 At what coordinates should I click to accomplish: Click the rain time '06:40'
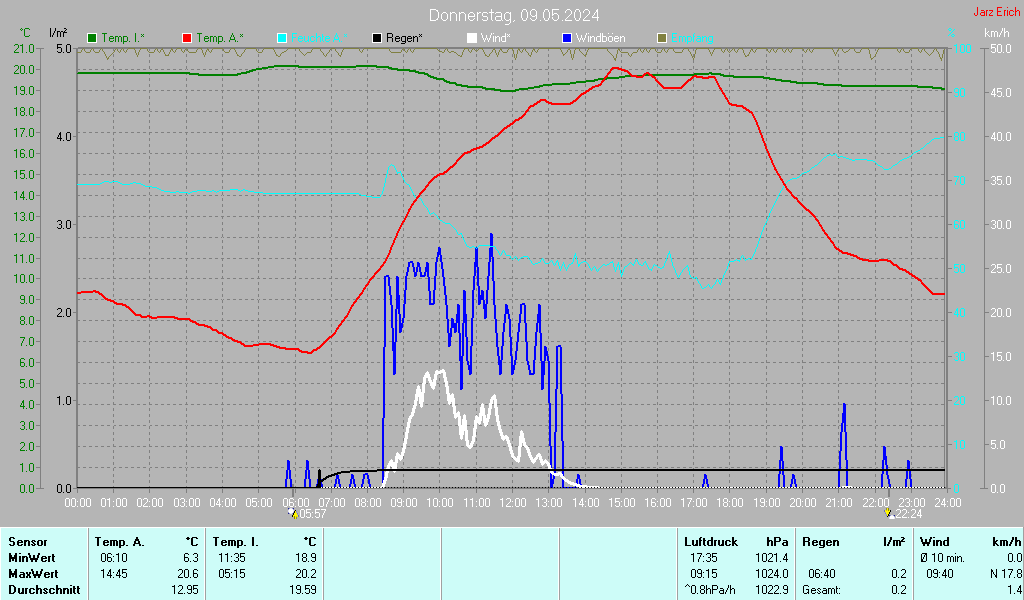822,574
